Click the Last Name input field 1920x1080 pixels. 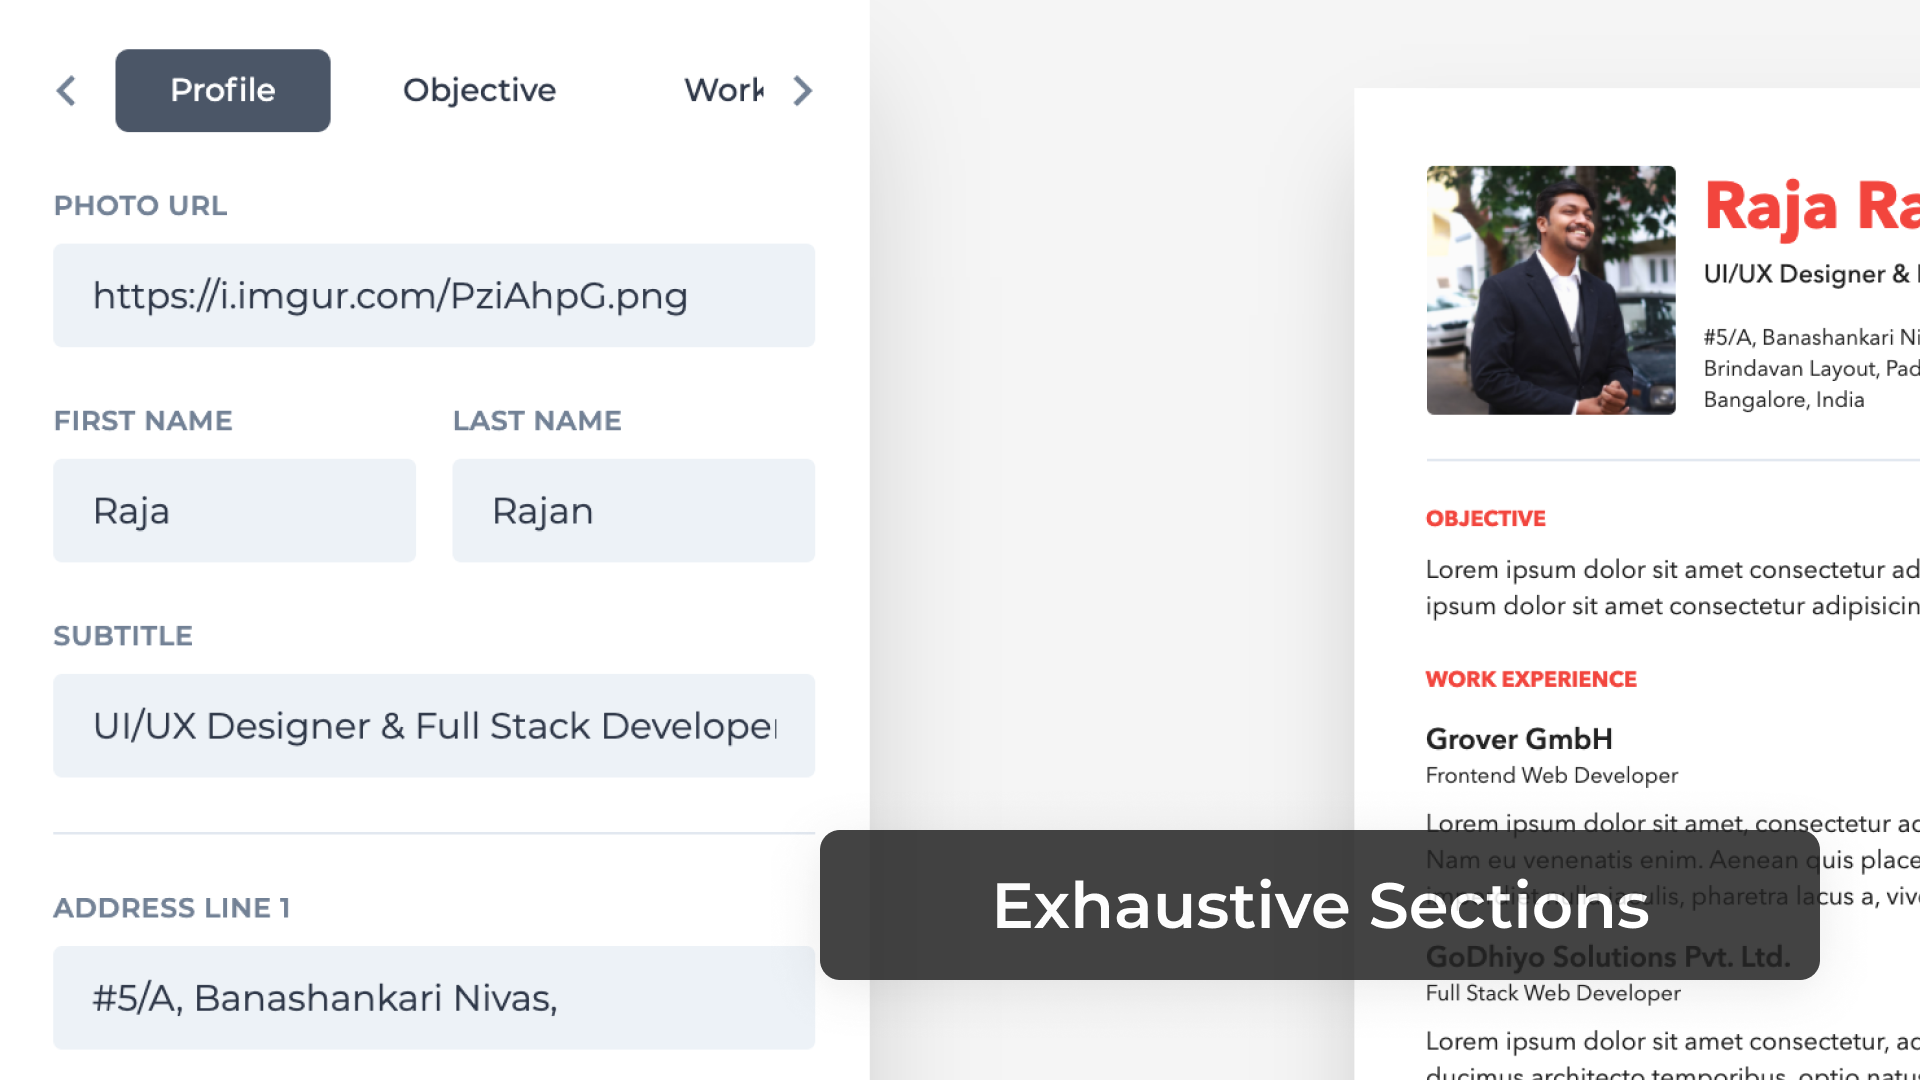(634, 510)
